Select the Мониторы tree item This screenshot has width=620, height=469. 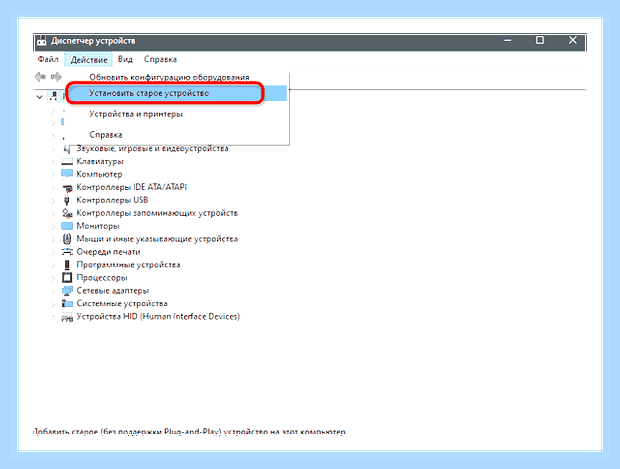coord(98,226)
